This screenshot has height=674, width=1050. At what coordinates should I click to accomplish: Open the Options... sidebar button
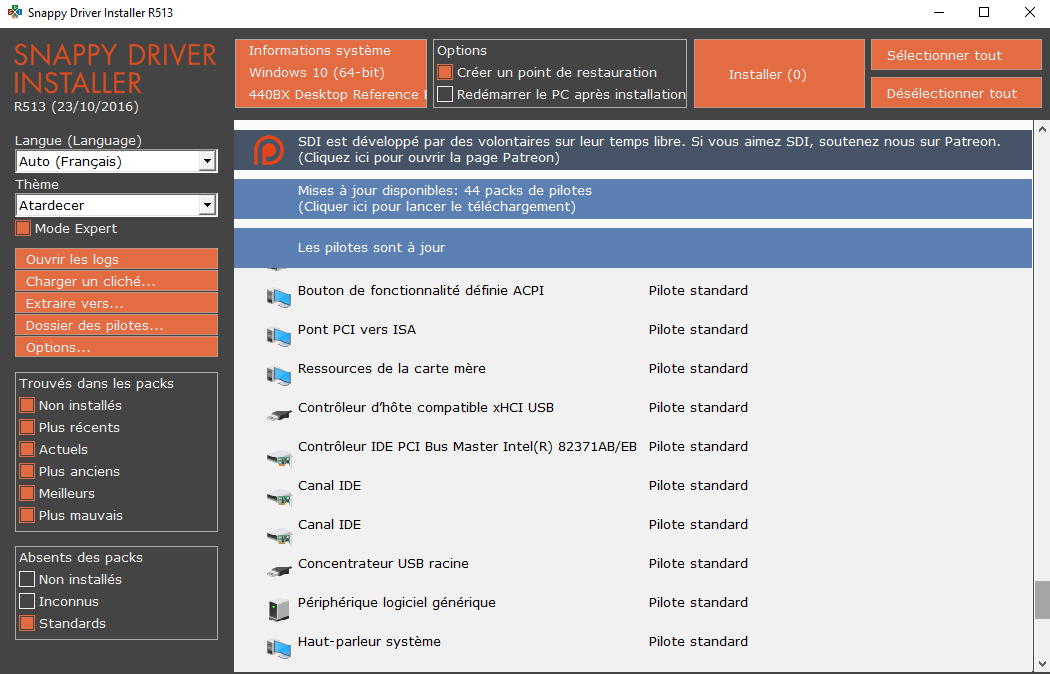click(117, 347)
